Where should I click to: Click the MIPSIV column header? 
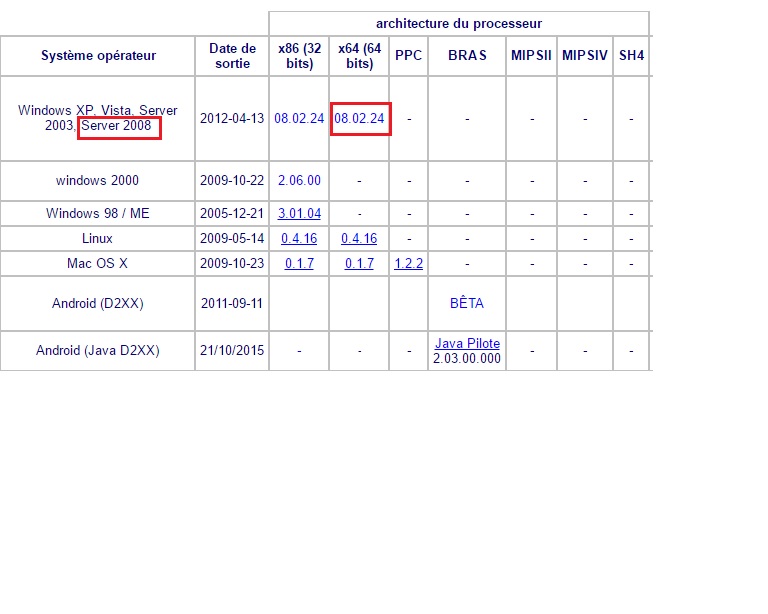(585, 55)
